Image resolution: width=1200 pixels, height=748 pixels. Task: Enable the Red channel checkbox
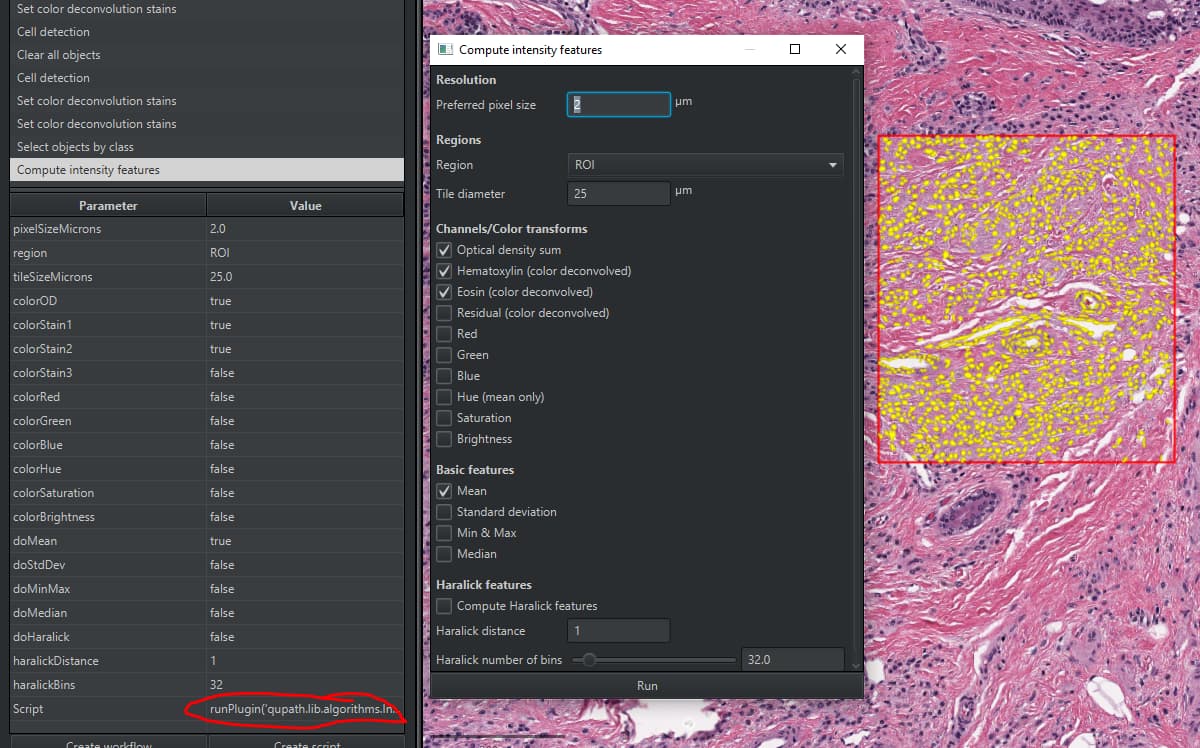point(444,334)
